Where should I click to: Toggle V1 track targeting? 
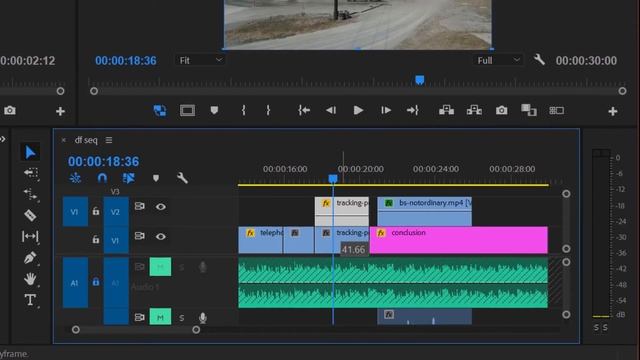(116, 240)
